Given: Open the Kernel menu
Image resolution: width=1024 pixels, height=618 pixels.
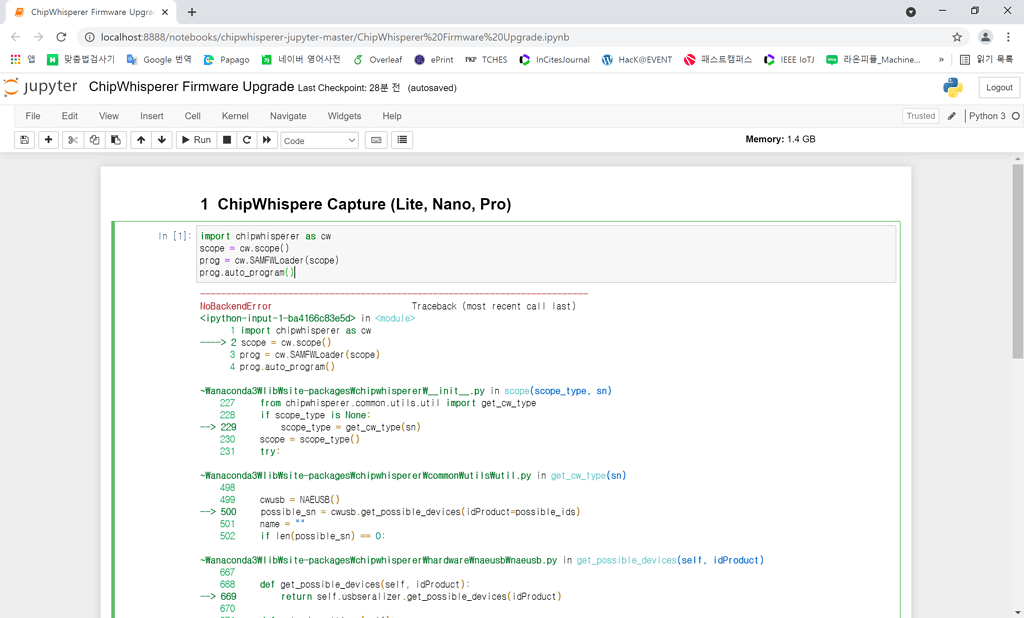Looking at the screenshot, I should [x=234, y=116].
